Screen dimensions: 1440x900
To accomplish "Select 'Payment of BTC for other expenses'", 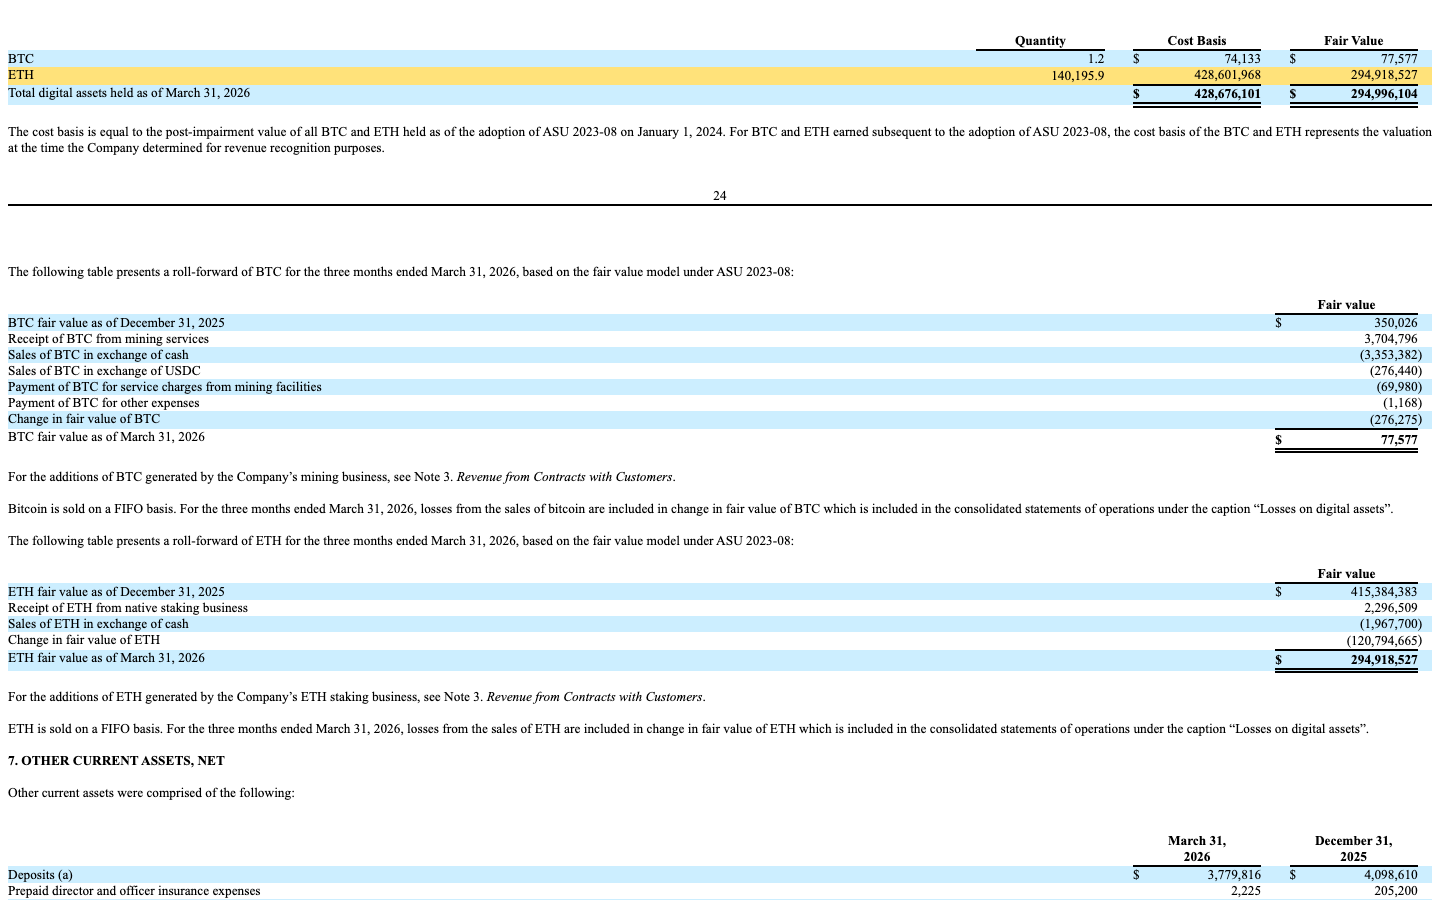I will point(104,403).
